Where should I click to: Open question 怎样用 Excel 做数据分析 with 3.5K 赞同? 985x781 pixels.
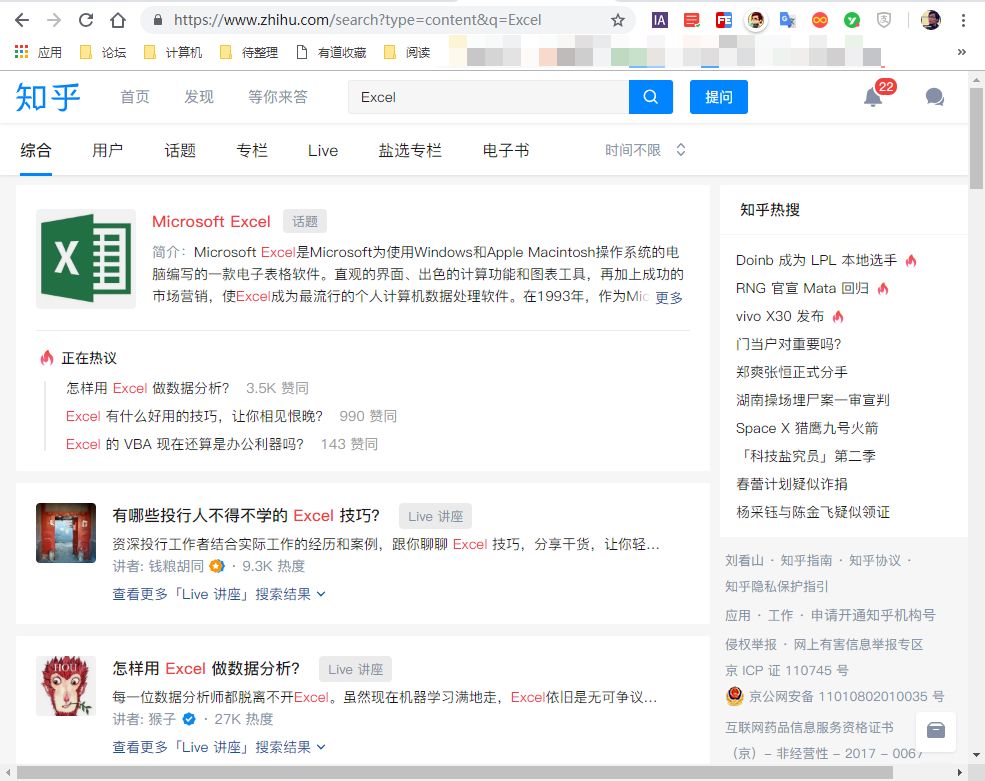pos(148,388)
